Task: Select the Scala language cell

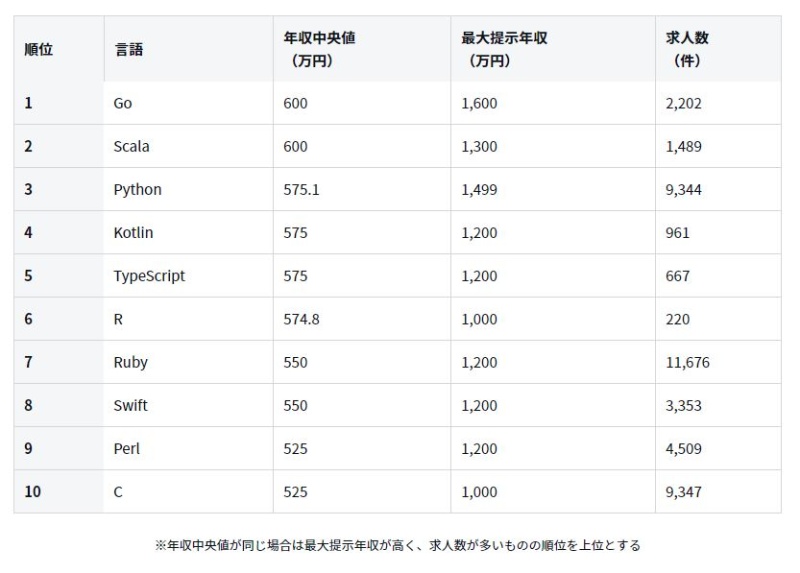Action: point(132,146)
